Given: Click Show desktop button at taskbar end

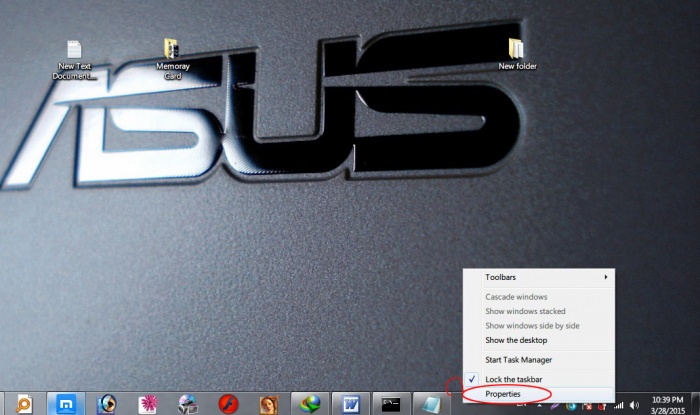Looking at the screenshot, I should (x=696, y=404).
